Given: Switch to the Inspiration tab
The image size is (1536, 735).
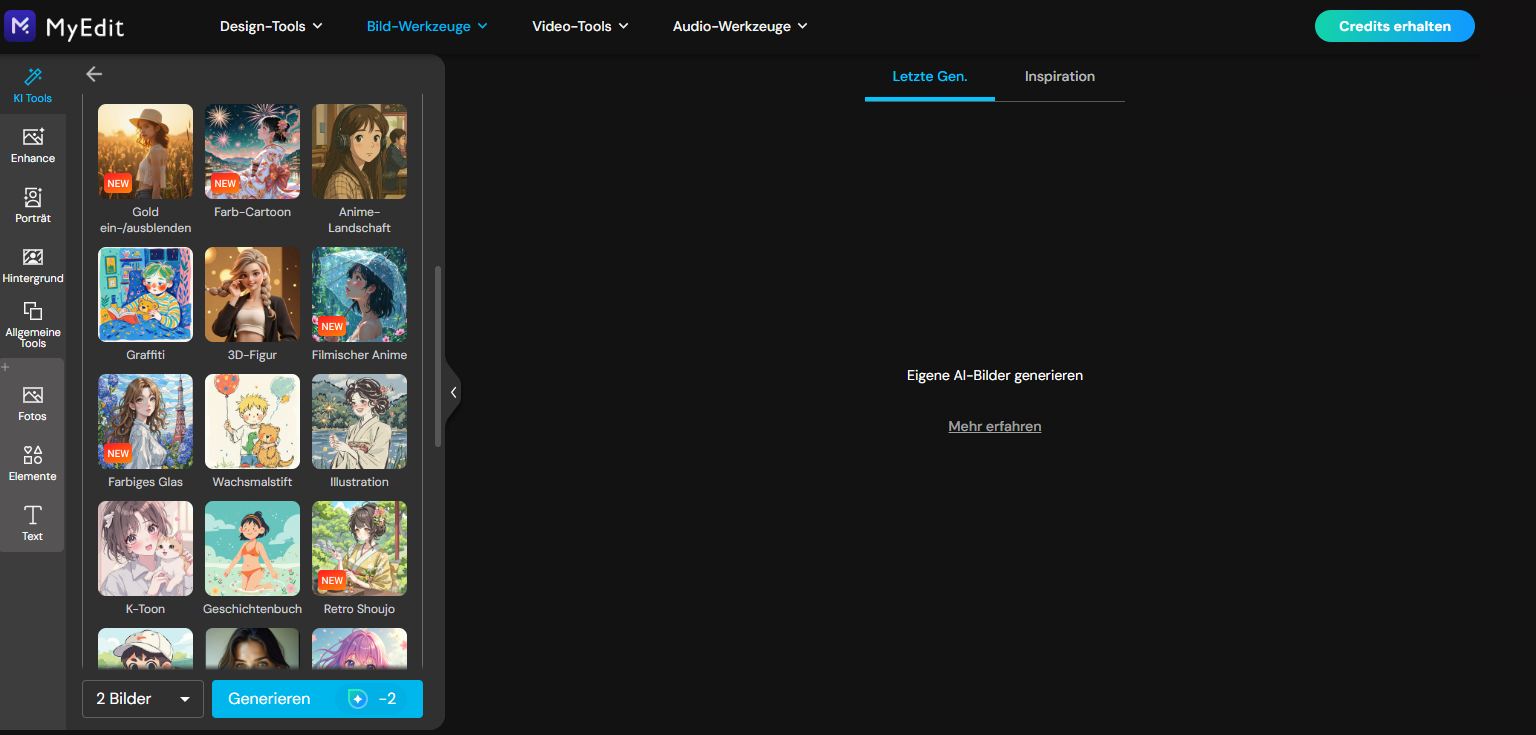Looking at the screenshot, I should click(1060, 77).
